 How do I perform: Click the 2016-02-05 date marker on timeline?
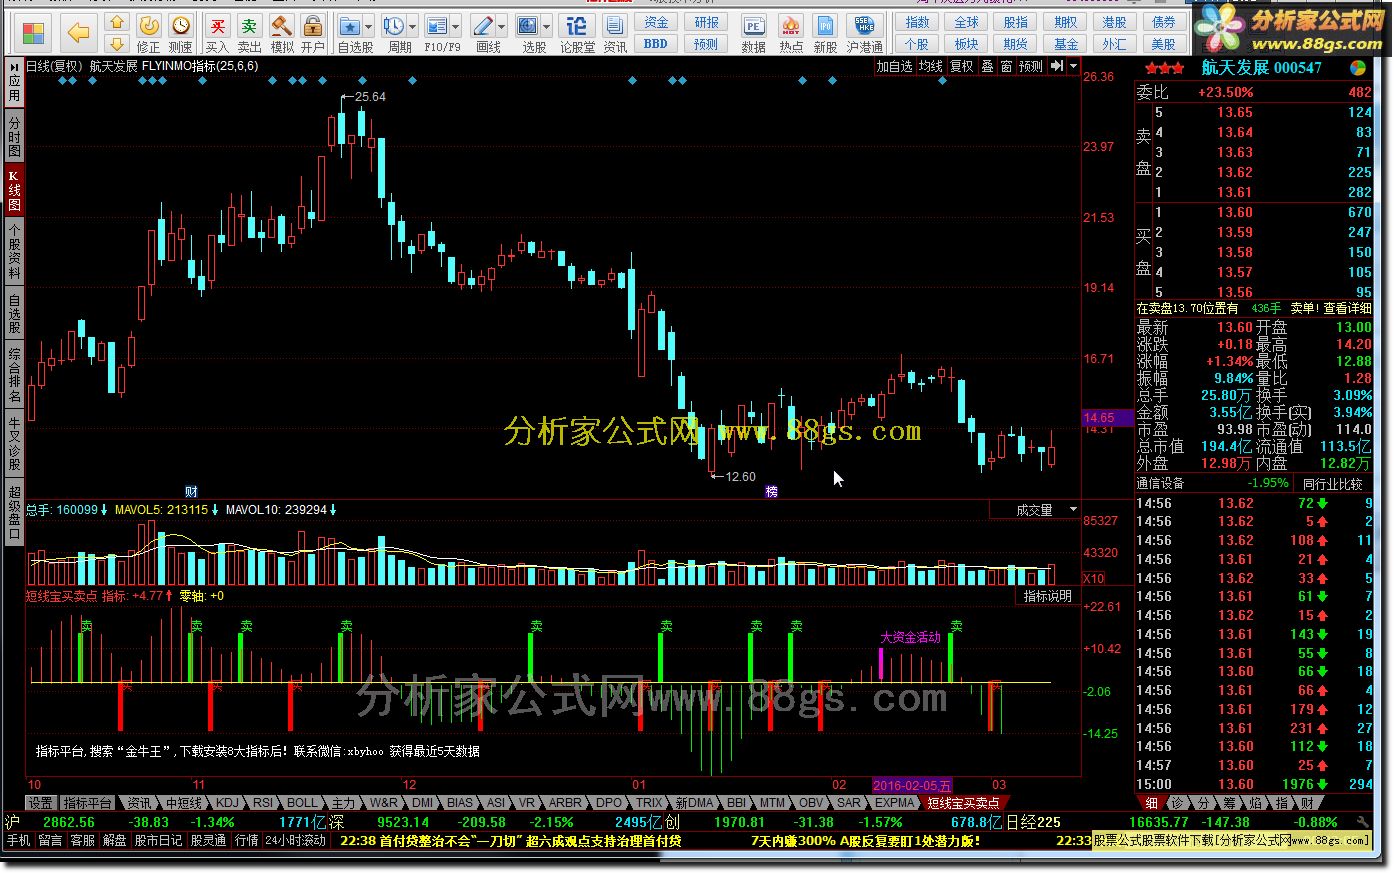point(913,786)
